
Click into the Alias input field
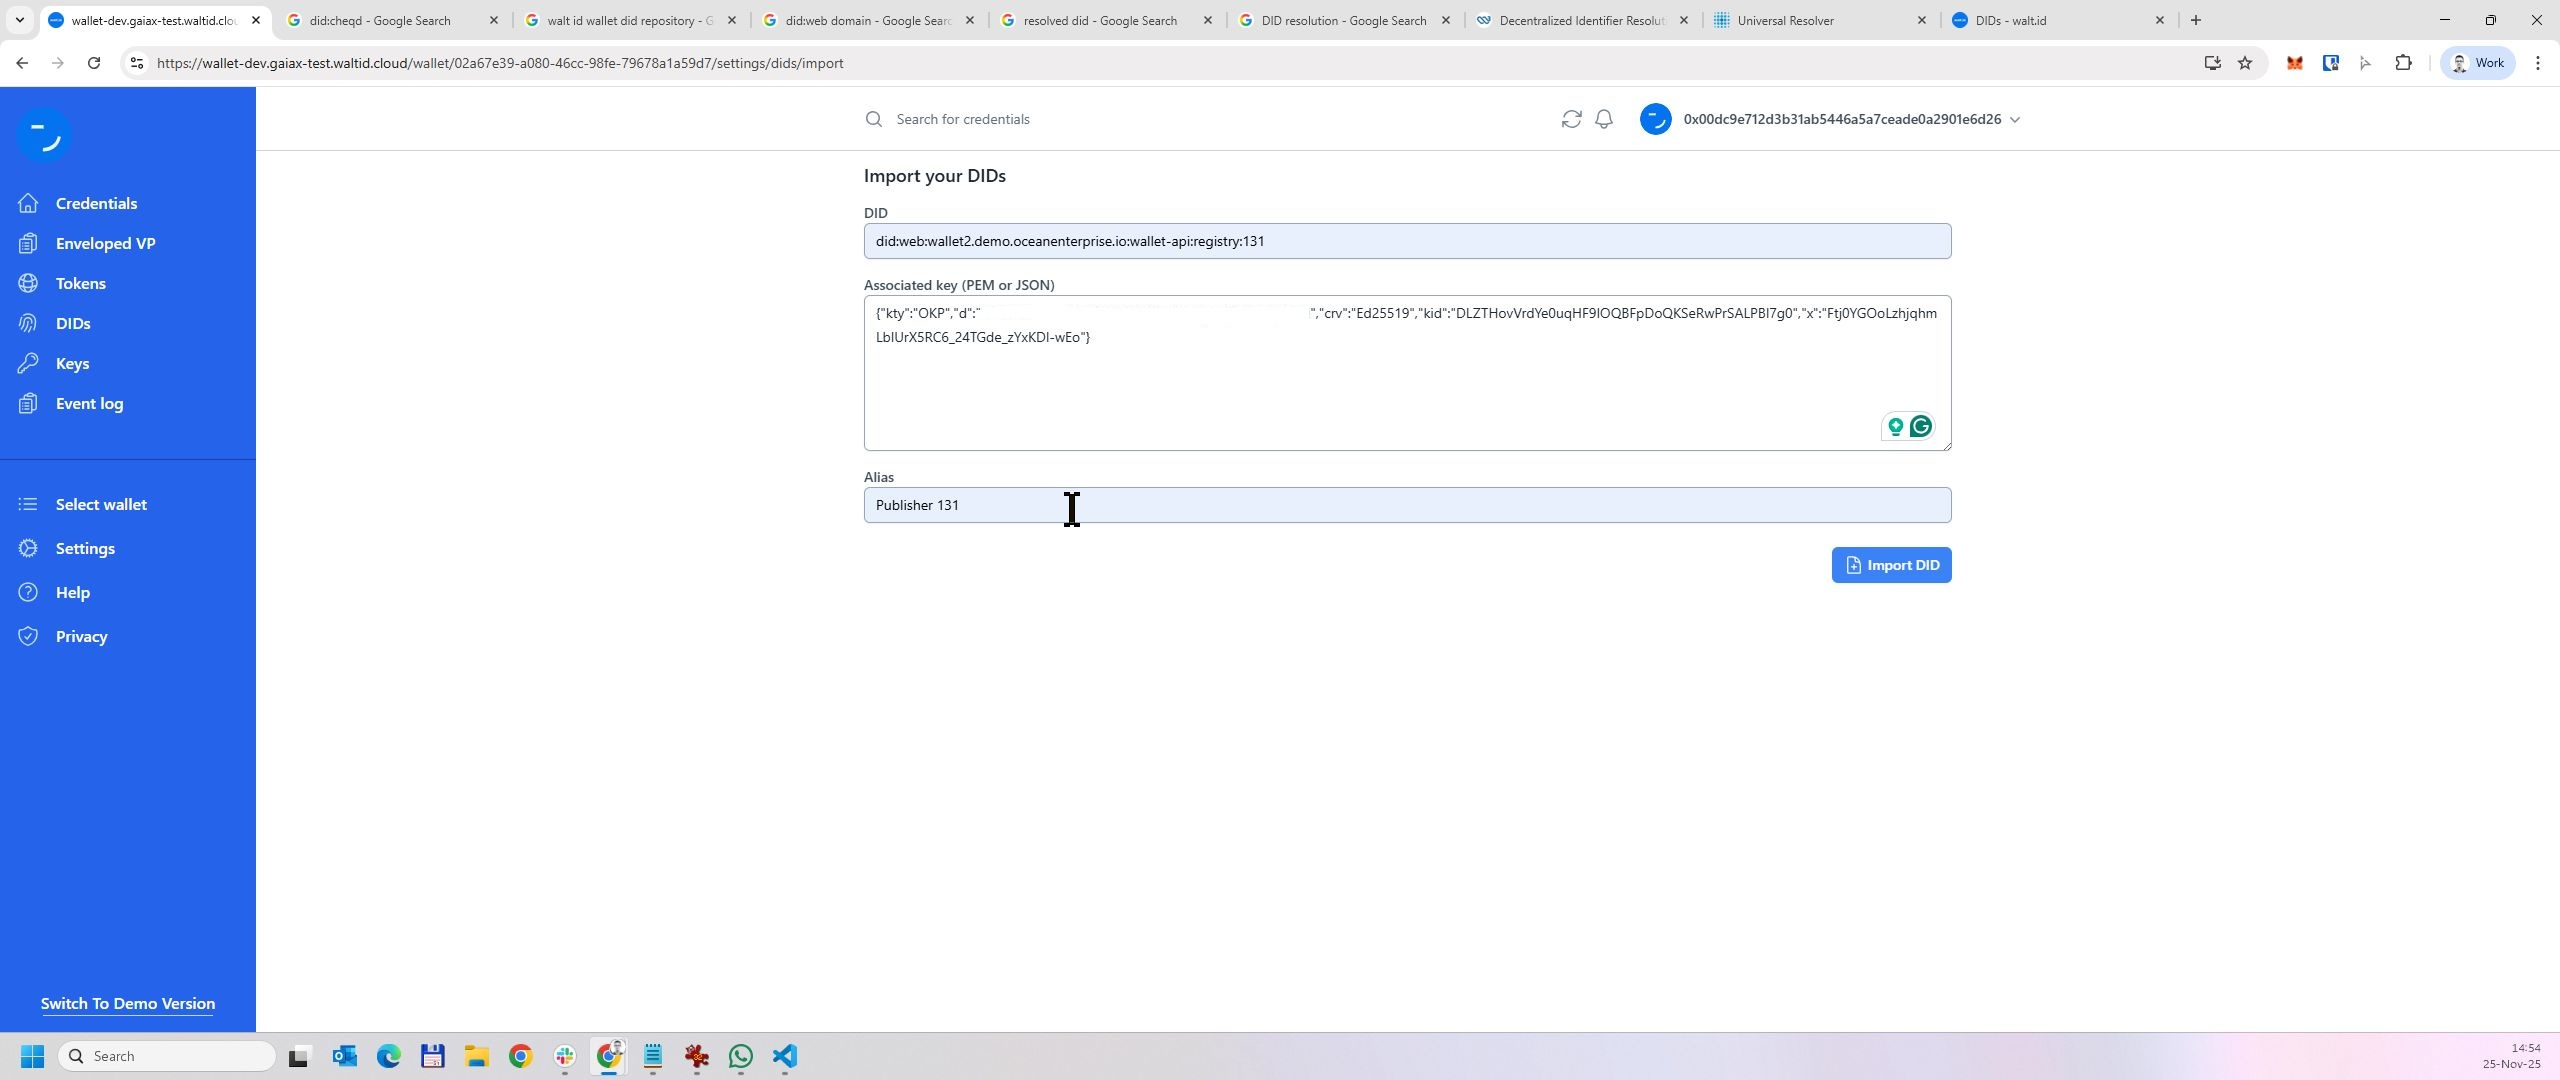1406,505
